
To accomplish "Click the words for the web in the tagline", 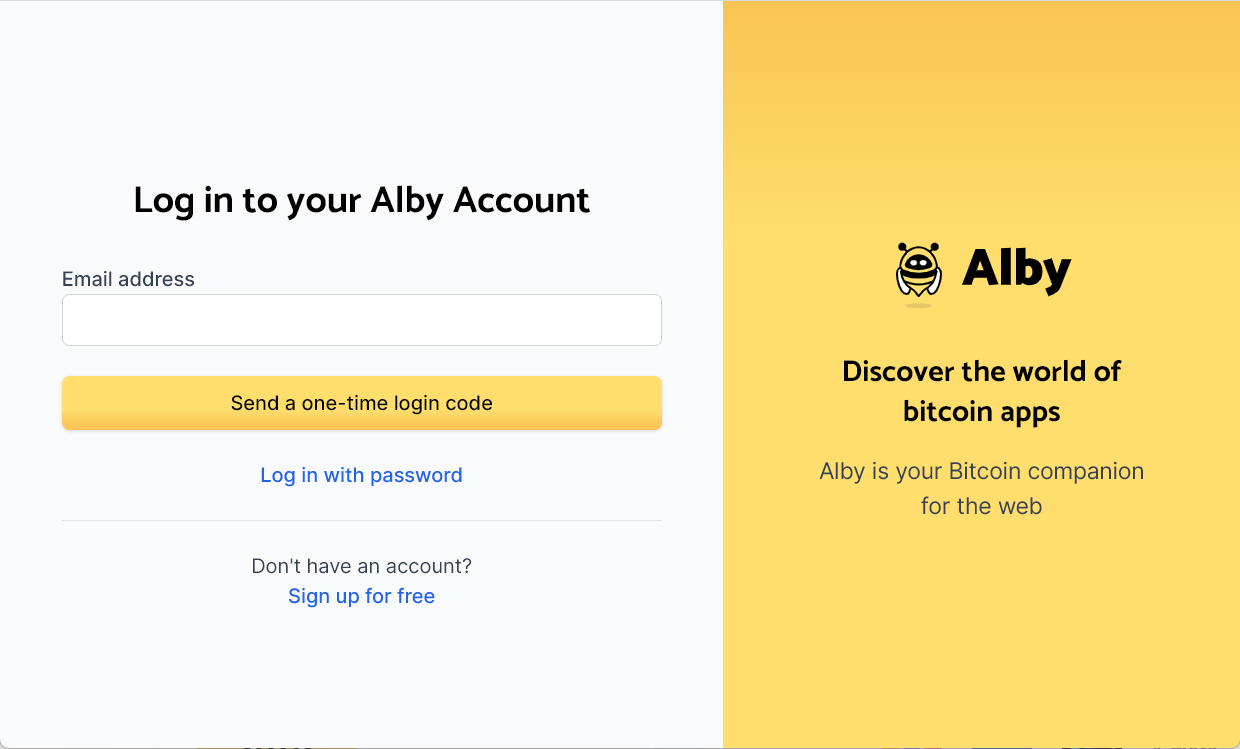I will tap(981, 506).
